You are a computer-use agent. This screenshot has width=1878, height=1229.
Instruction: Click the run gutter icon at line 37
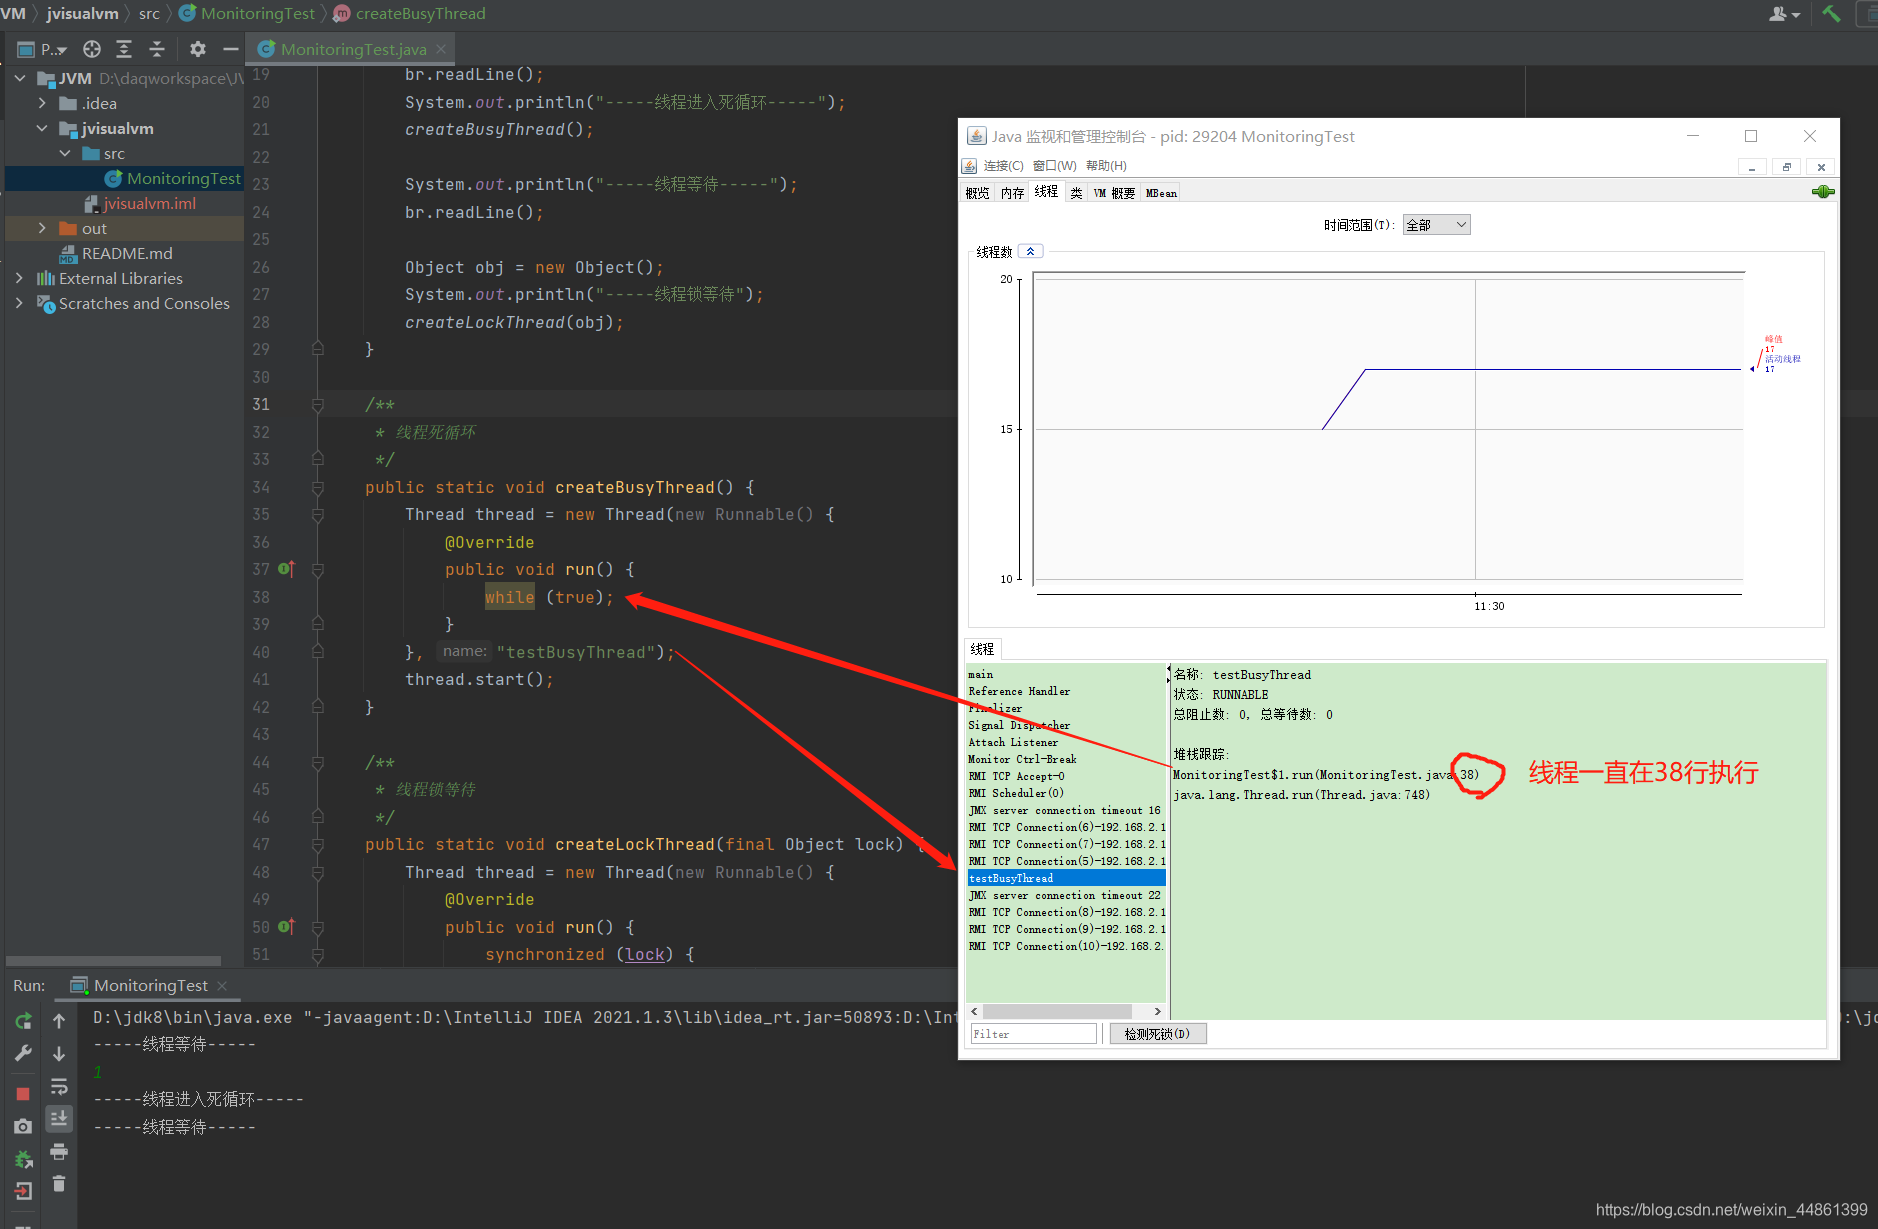(x=286, y=569)
